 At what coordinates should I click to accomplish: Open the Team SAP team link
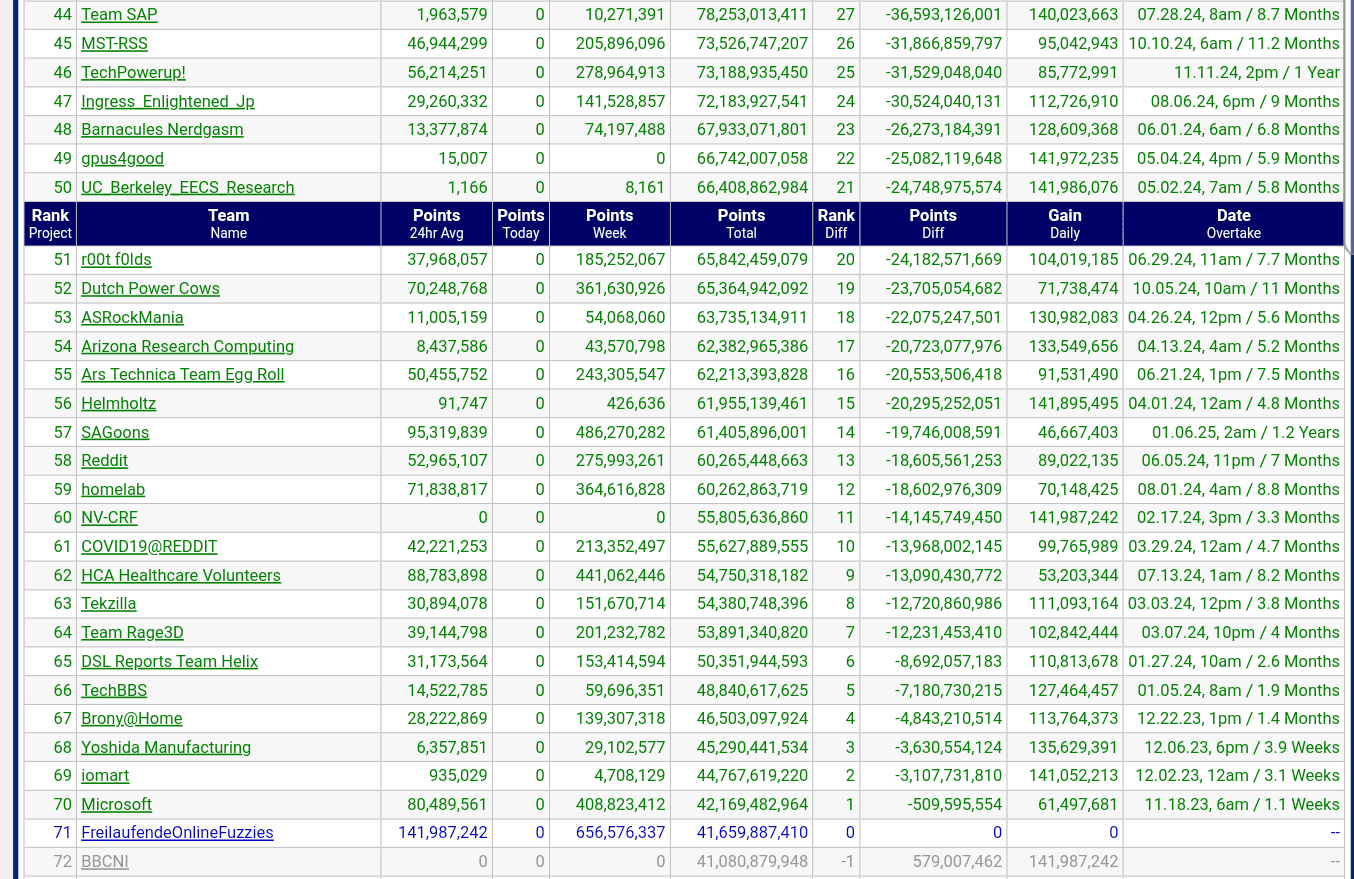click(119, 15)
